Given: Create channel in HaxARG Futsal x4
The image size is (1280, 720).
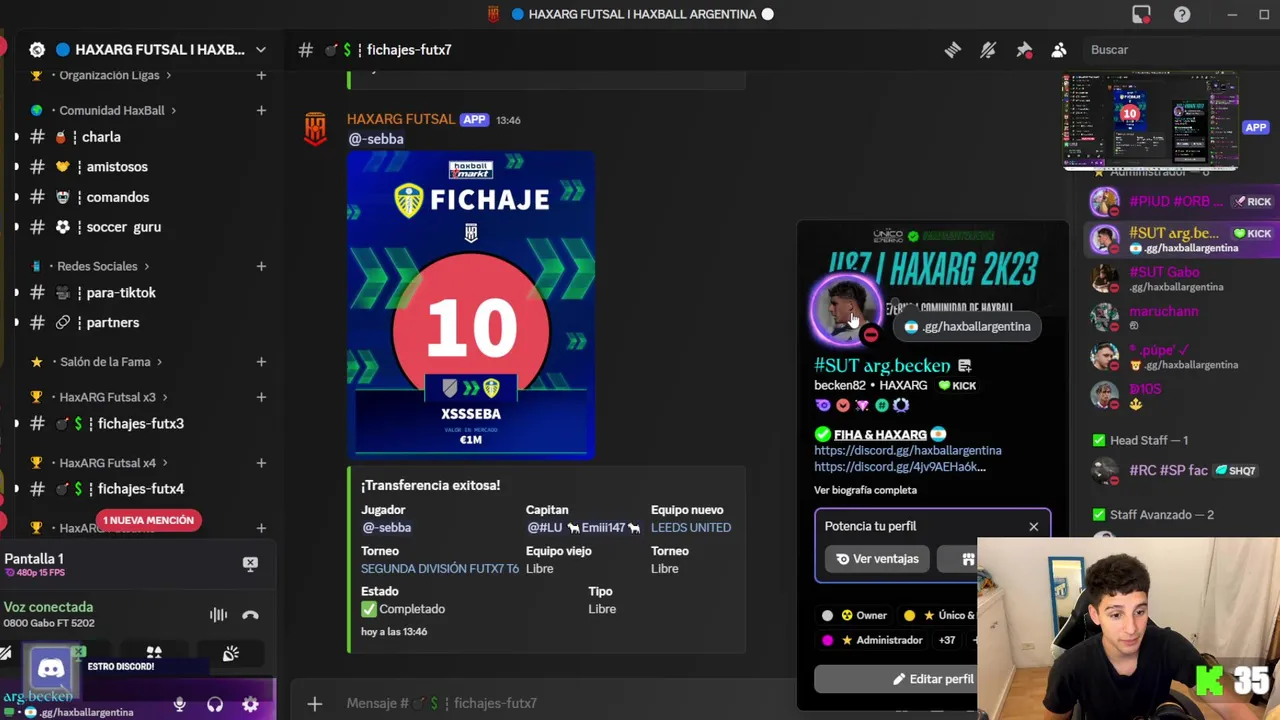Looking at the screenshot, I should click(261, 463).
